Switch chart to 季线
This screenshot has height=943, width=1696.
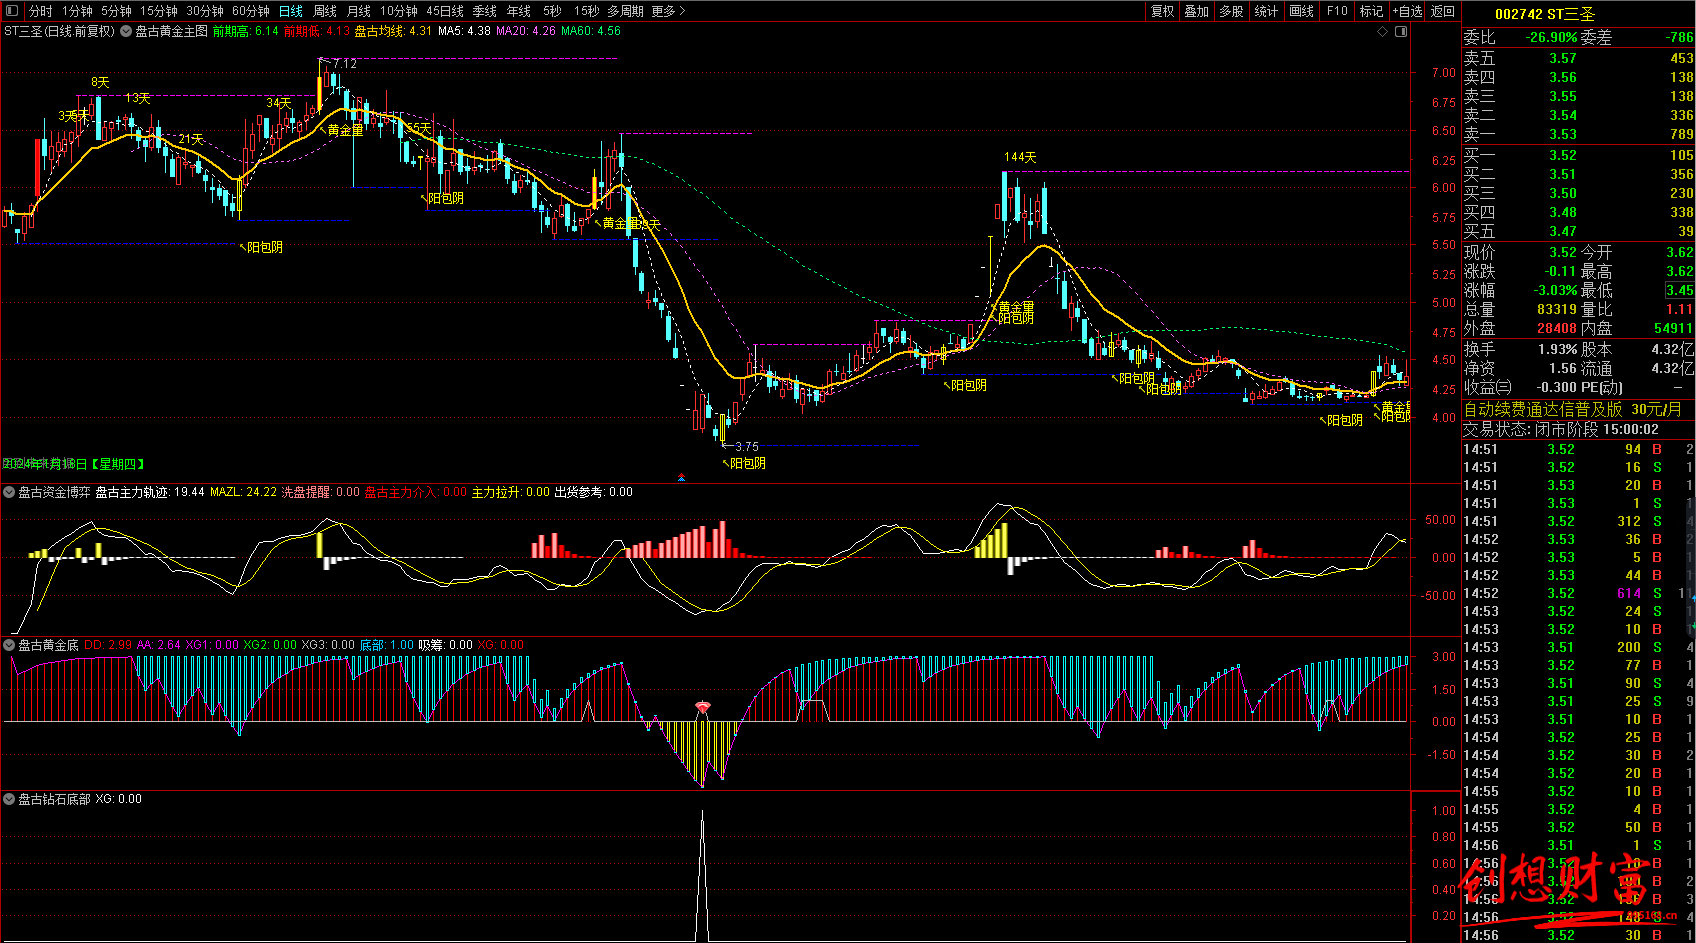tap(485, 11)
